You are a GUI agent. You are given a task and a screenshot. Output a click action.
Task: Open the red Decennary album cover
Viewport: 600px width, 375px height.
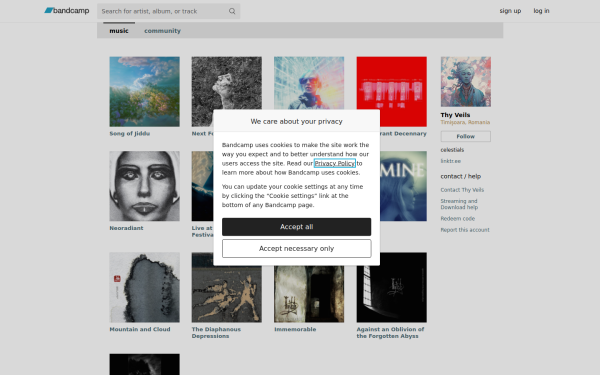coord(391,91)
